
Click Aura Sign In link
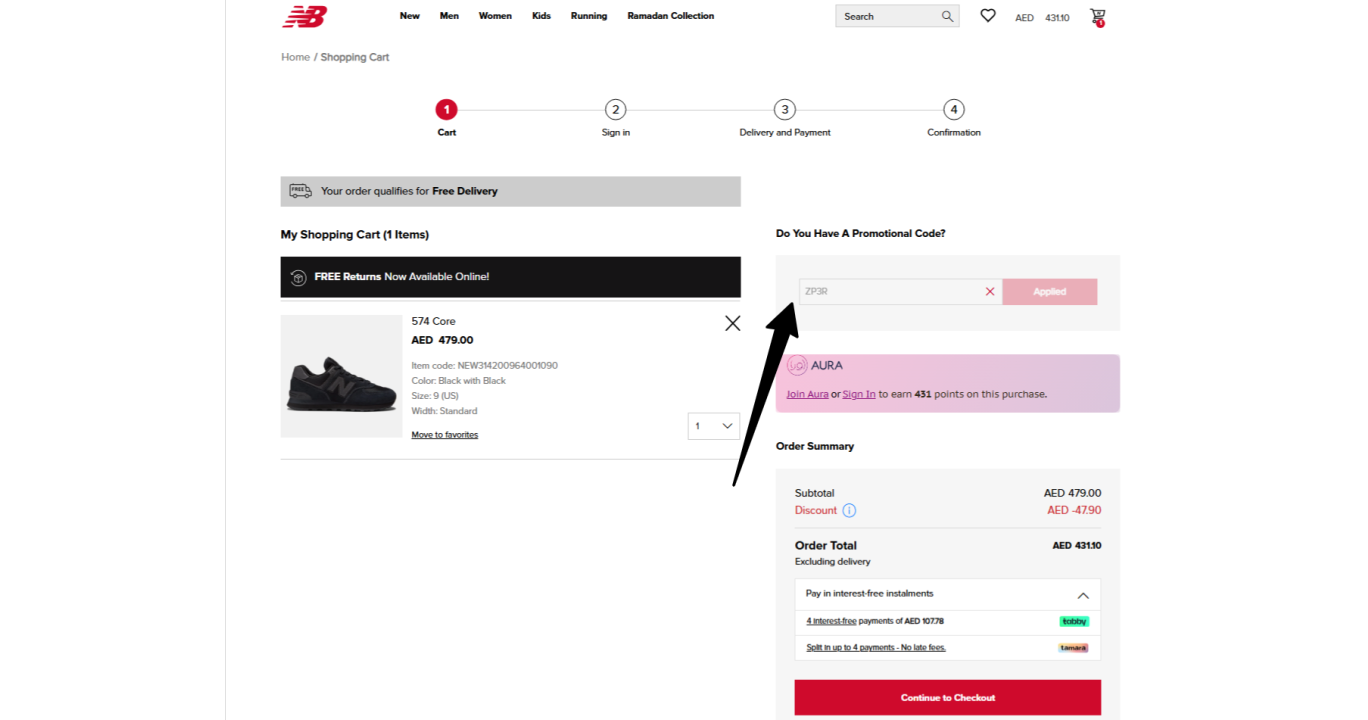pyautogui.click(x=859, y=394)
